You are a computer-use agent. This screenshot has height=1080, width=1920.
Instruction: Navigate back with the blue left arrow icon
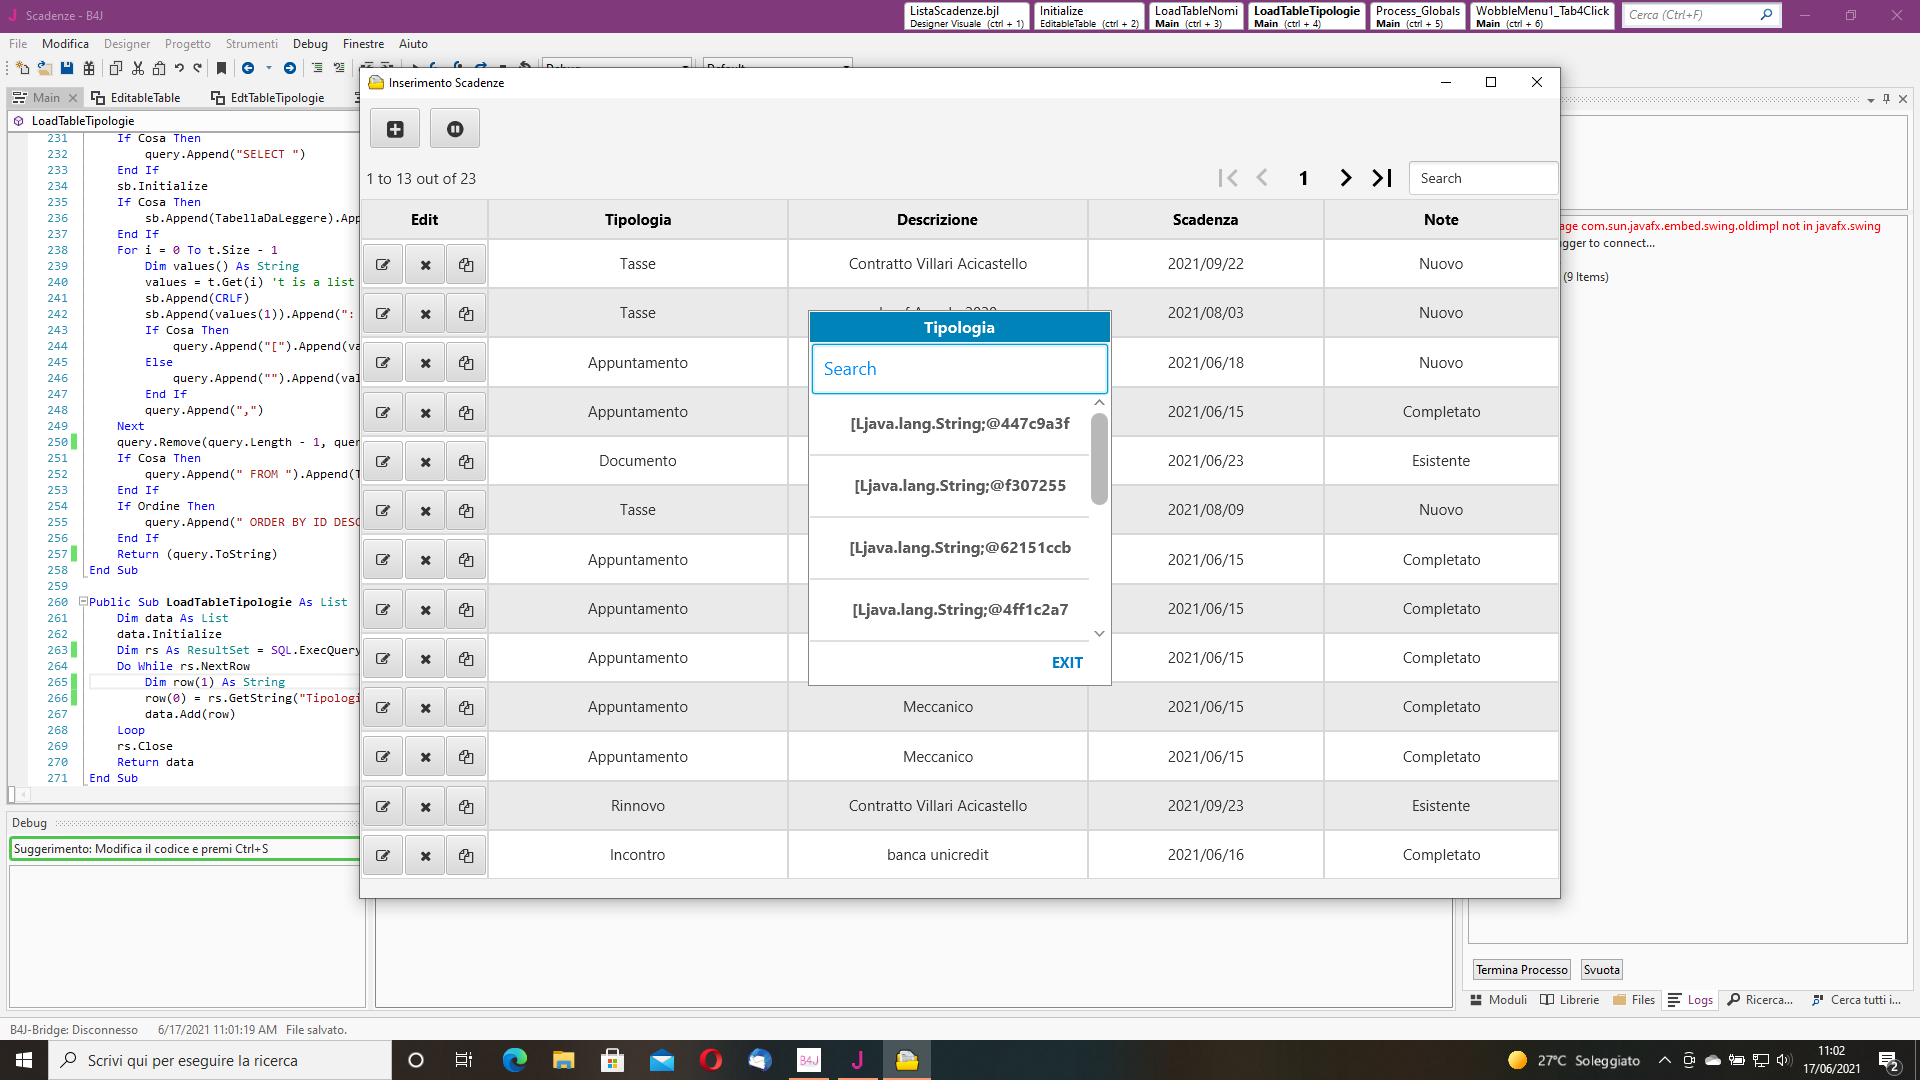click(248, 68)
